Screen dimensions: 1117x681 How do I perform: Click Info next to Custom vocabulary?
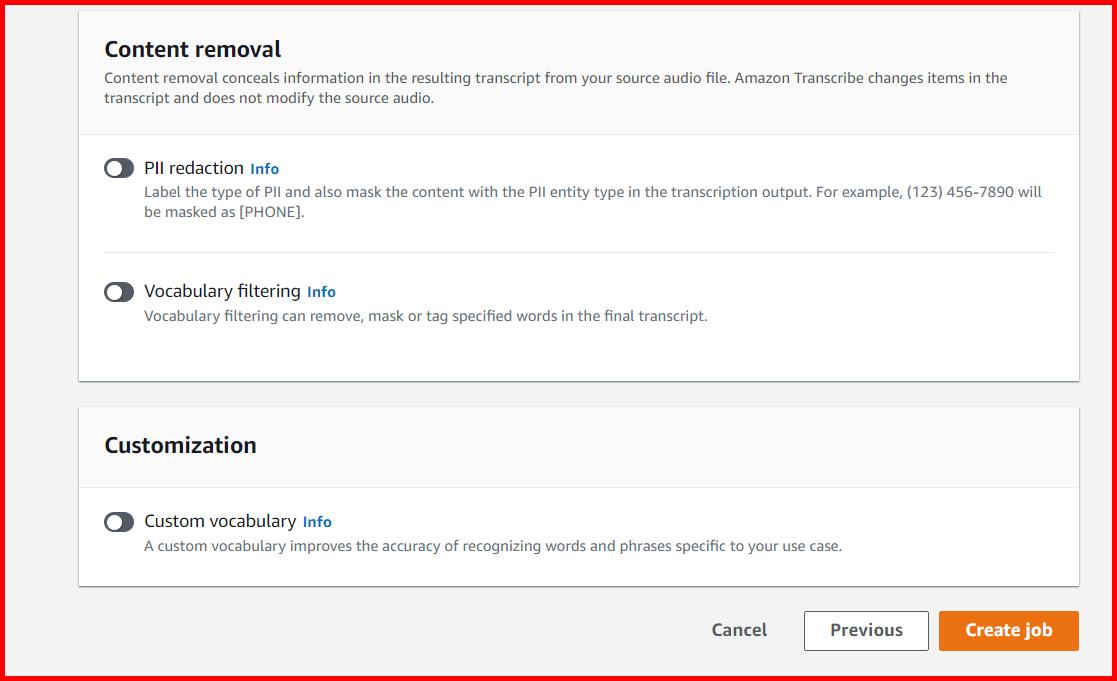coord(317,521)
